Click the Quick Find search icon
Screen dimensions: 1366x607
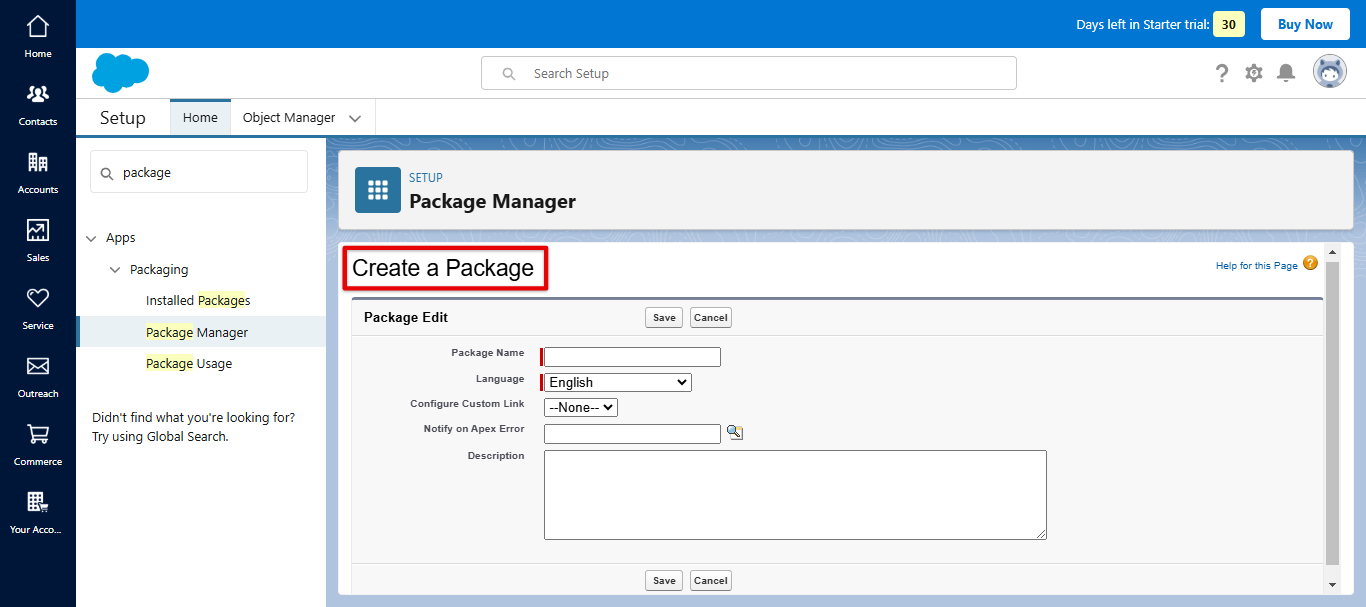(x=107, y=173)
